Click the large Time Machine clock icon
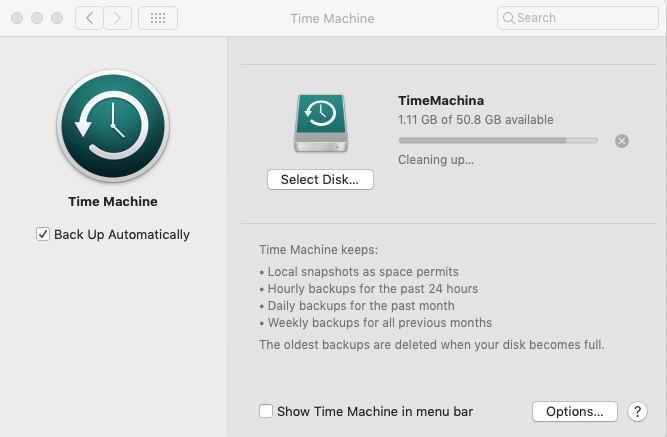The height and width of the screenshot is (437, 667). click(x=113, y=126)
